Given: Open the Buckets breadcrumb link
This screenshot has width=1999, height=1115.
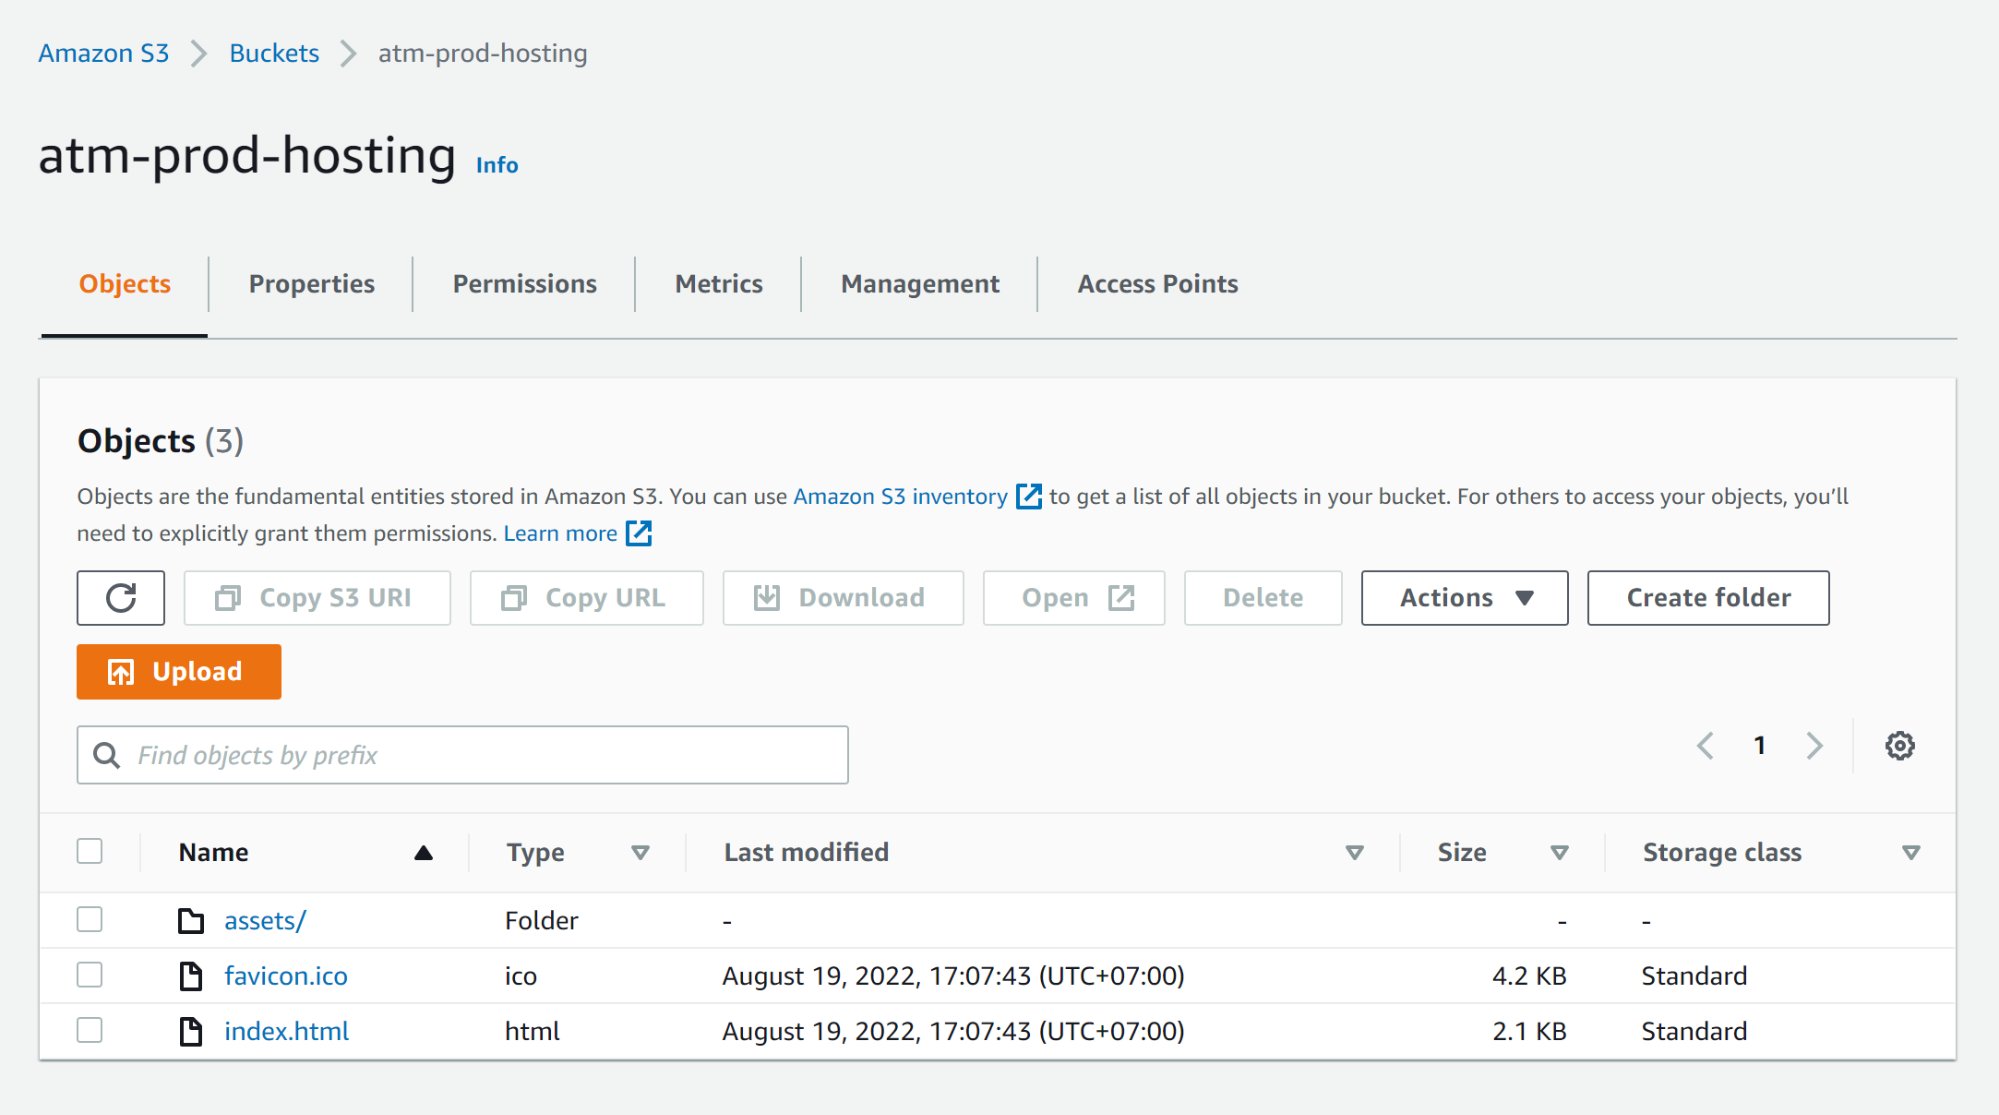Looking at the screenshot, I should (274, 53).
